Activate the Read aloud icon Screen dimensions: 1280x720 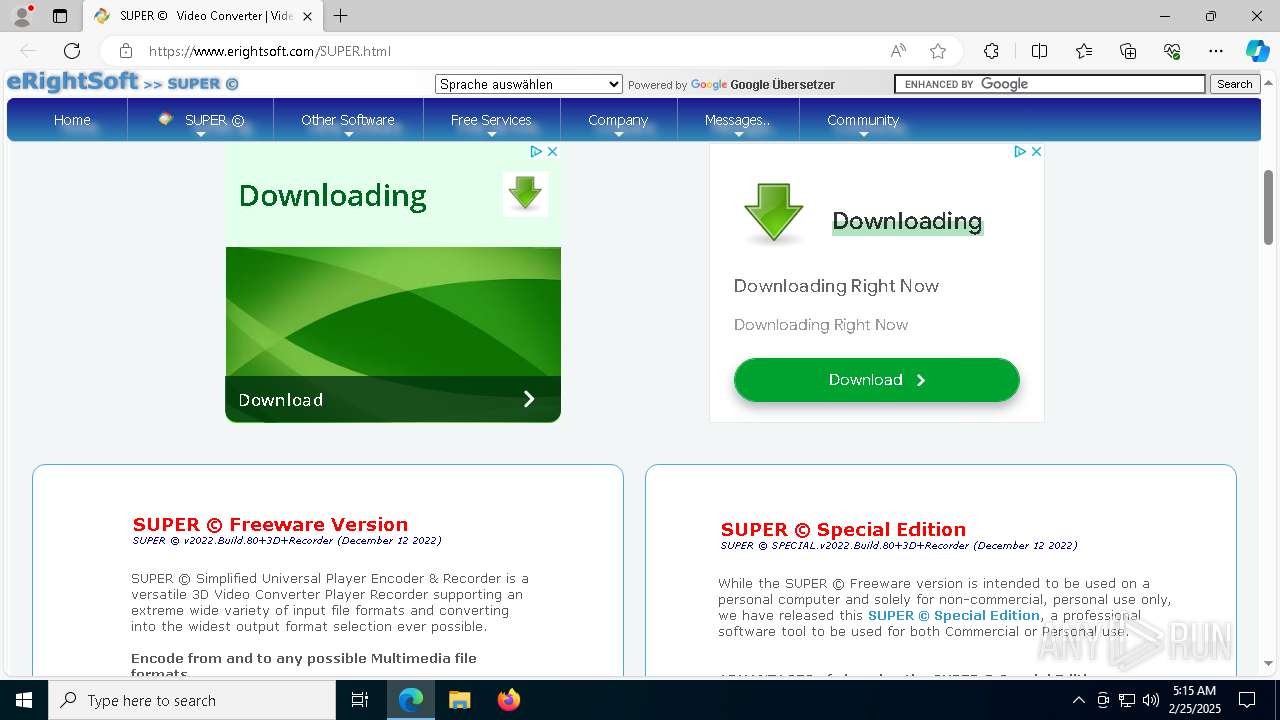[898, 51]
